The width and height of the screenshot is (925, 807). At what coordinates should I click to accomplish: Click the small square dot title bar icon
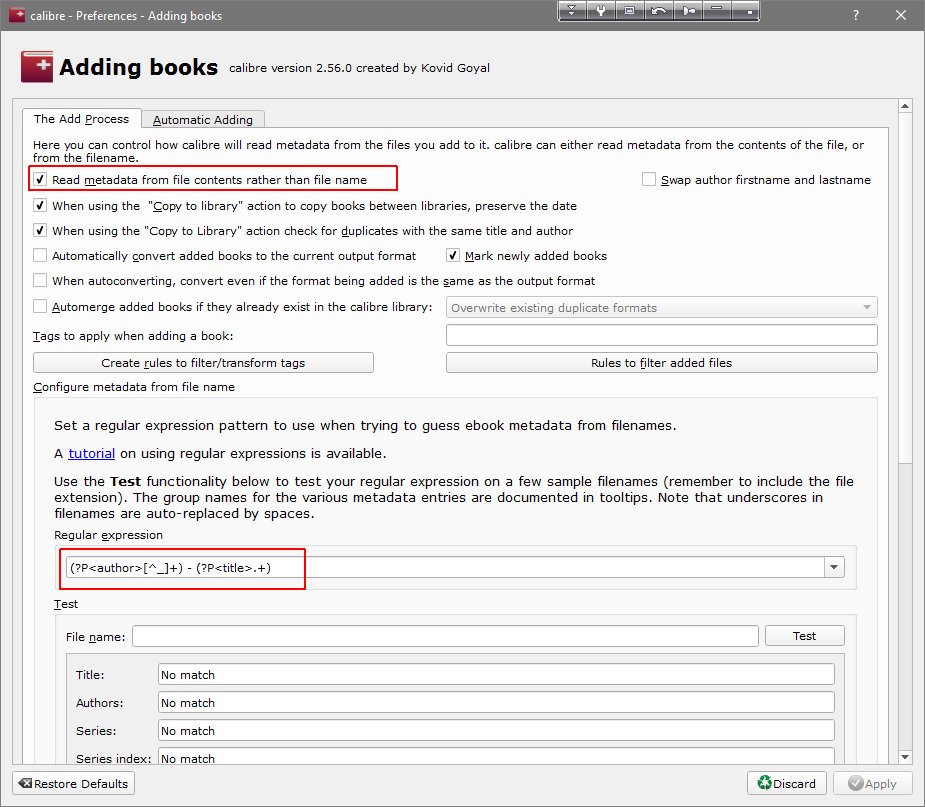tap(746, 11)
